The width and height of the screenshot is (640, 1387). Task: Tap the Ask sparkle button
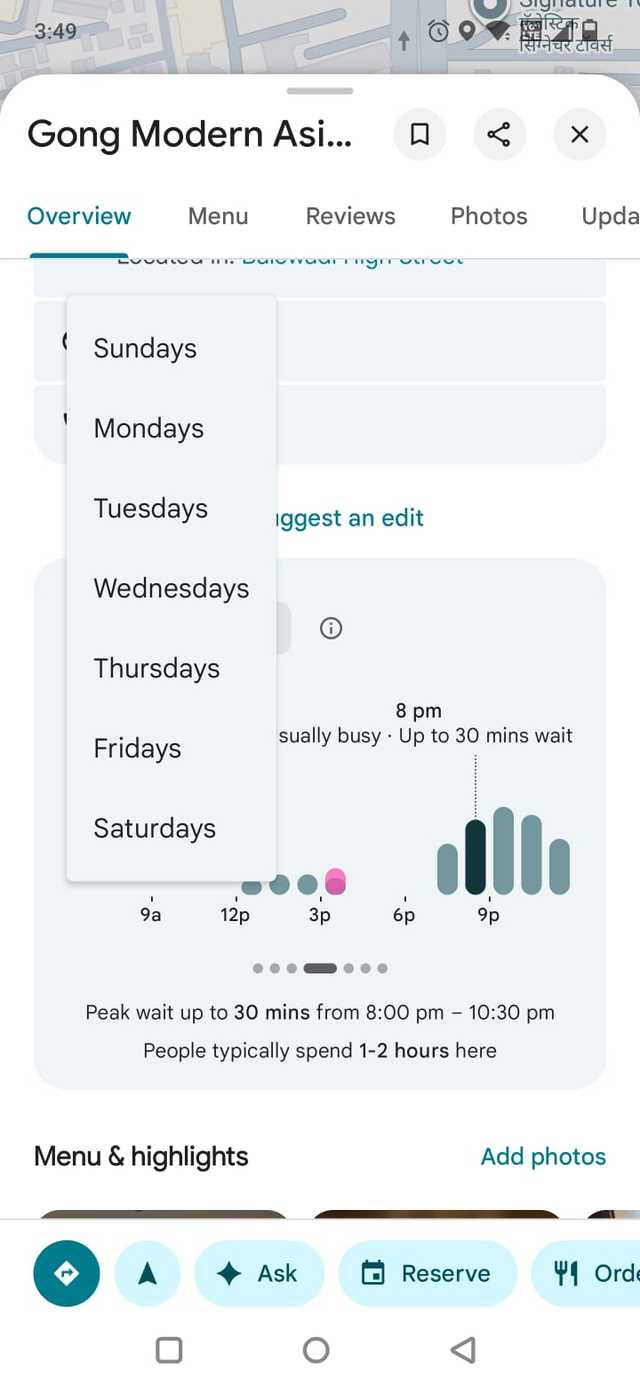(x=259, y=1273)
